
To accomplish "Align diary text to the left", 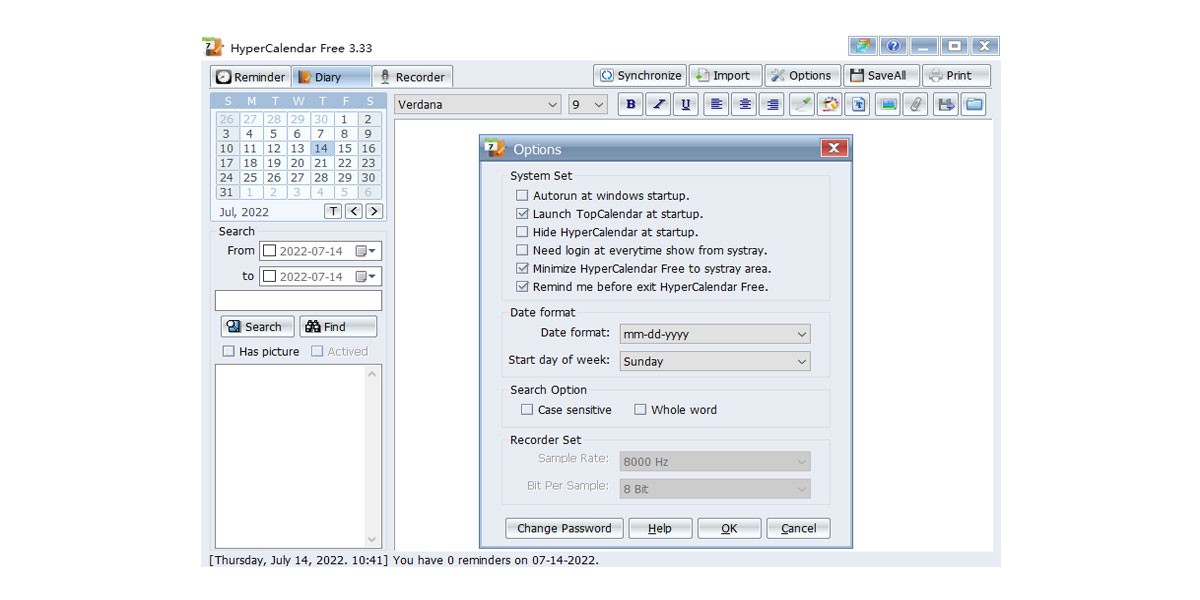I will coord(716,104).
